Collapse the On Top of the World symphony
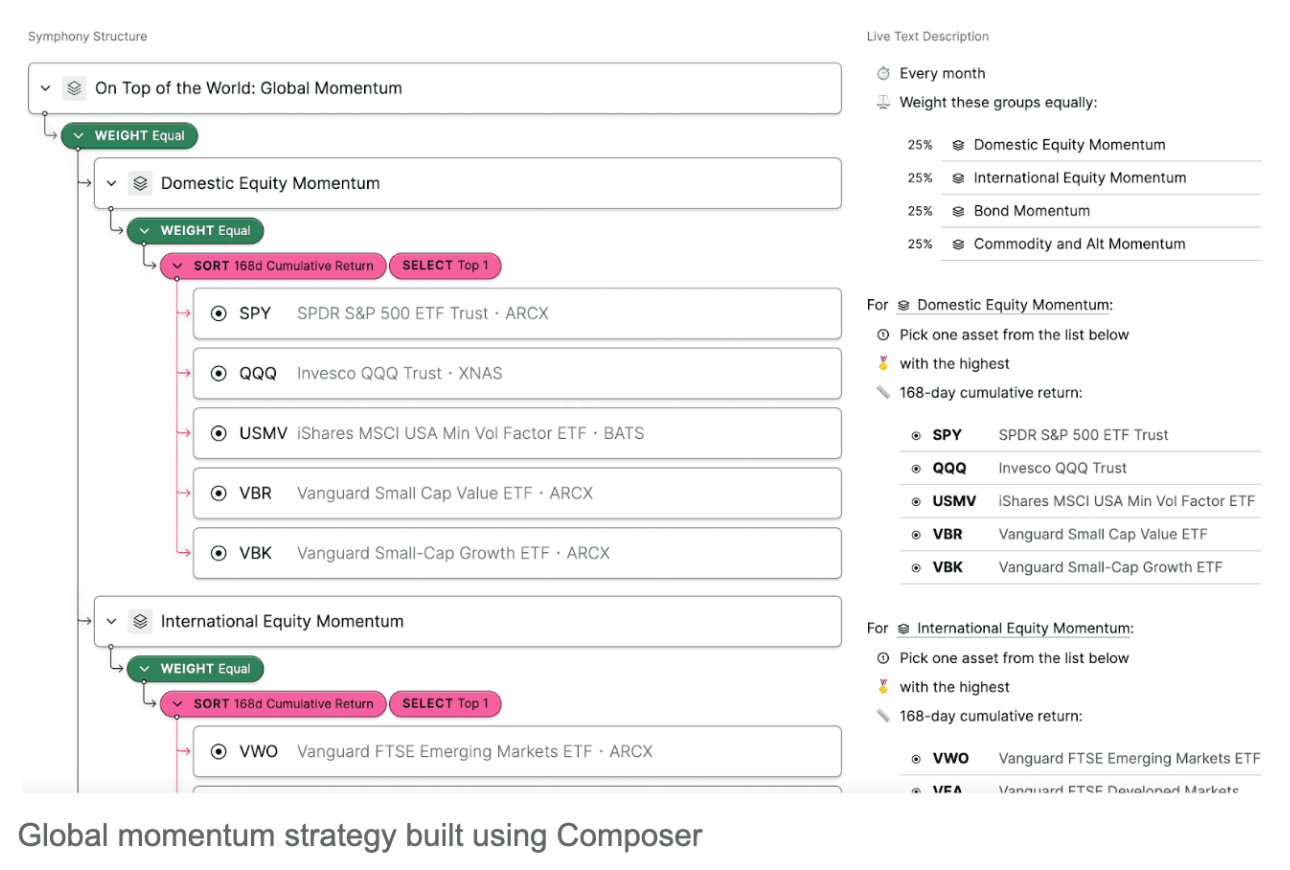 45,88
